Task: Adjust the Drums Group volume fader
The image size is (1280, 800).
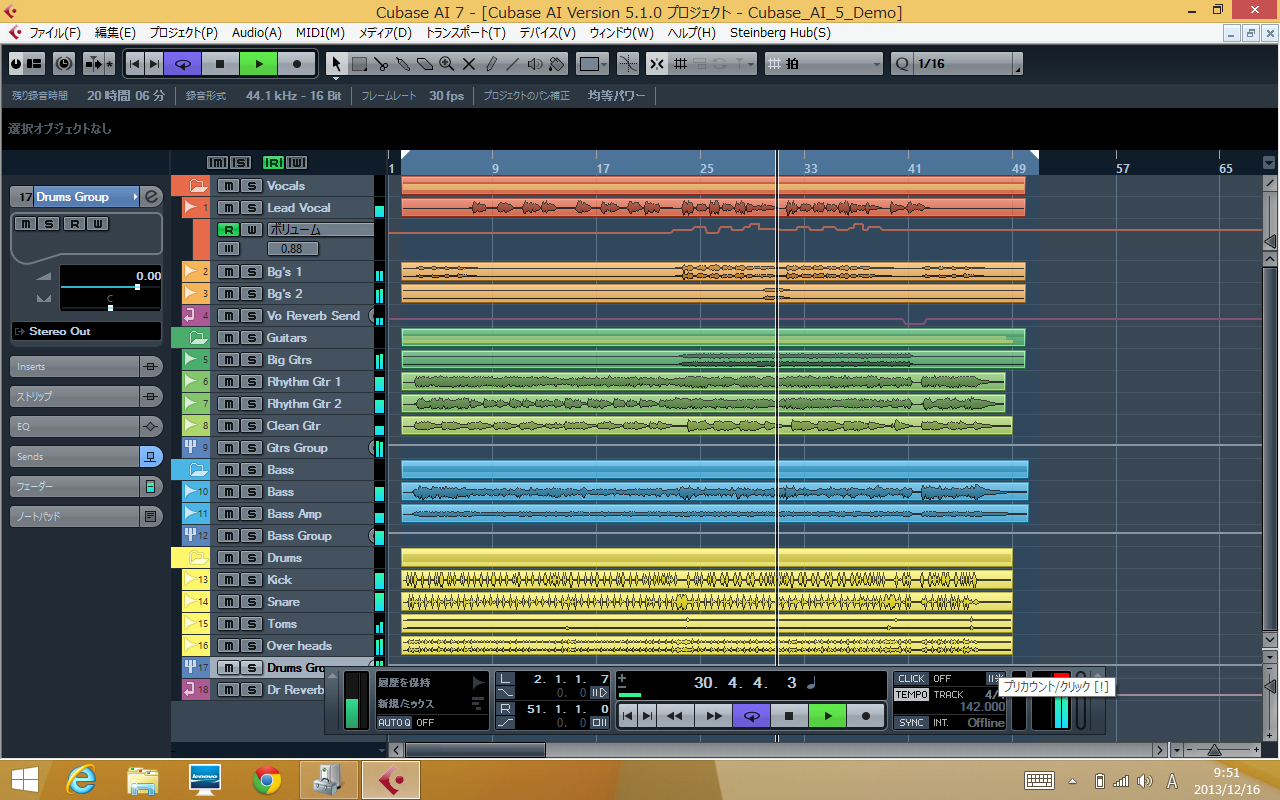Action: click(x=137, y=286)
